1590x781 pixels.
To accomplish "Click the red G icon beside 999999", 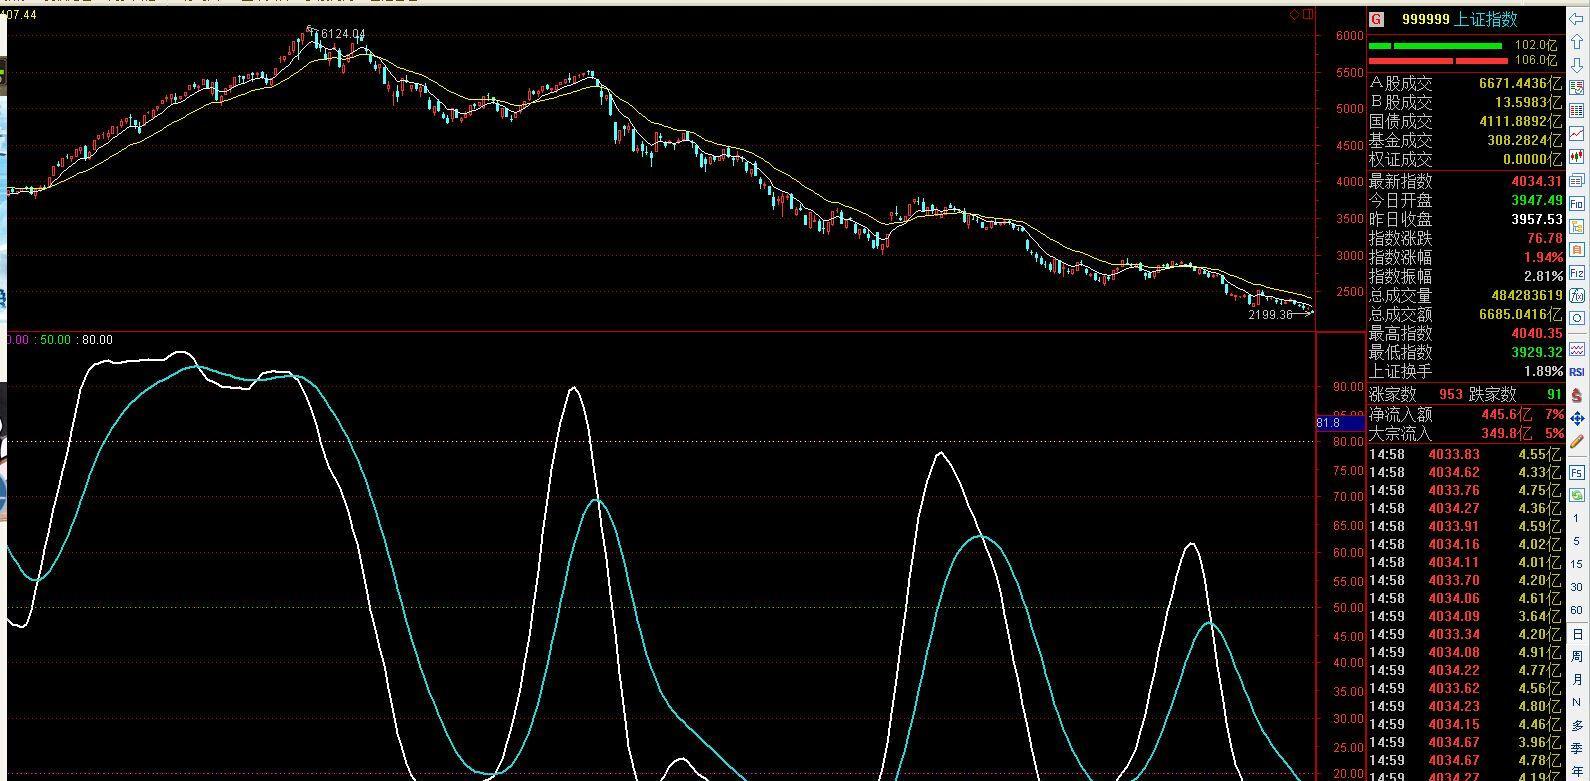I will 1377,19.
